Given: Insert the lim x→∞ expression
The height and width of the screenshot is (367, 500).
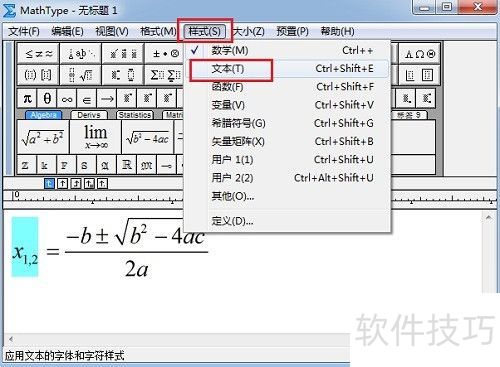Looking at the screenshot, I should pos(96,137).
